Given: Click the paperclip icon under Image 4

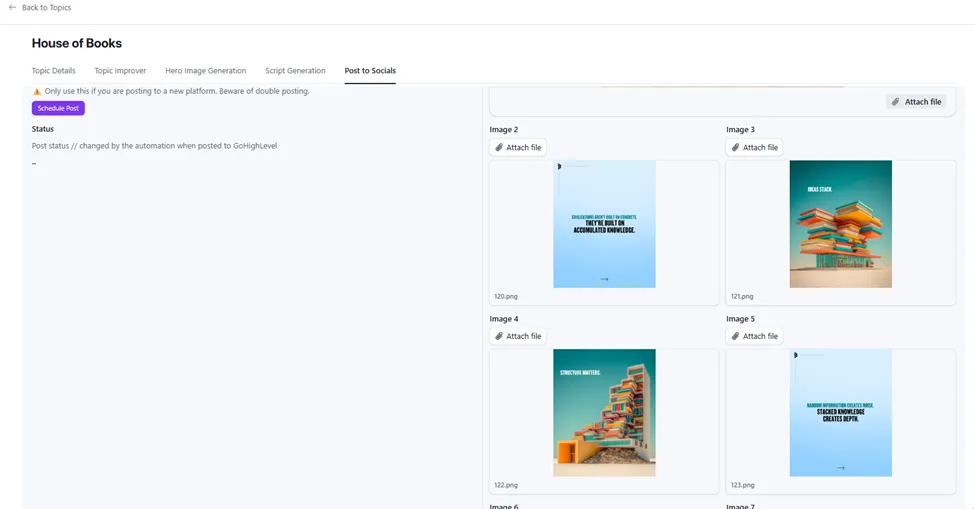Looking at the screenshot, I should (499, 336).
